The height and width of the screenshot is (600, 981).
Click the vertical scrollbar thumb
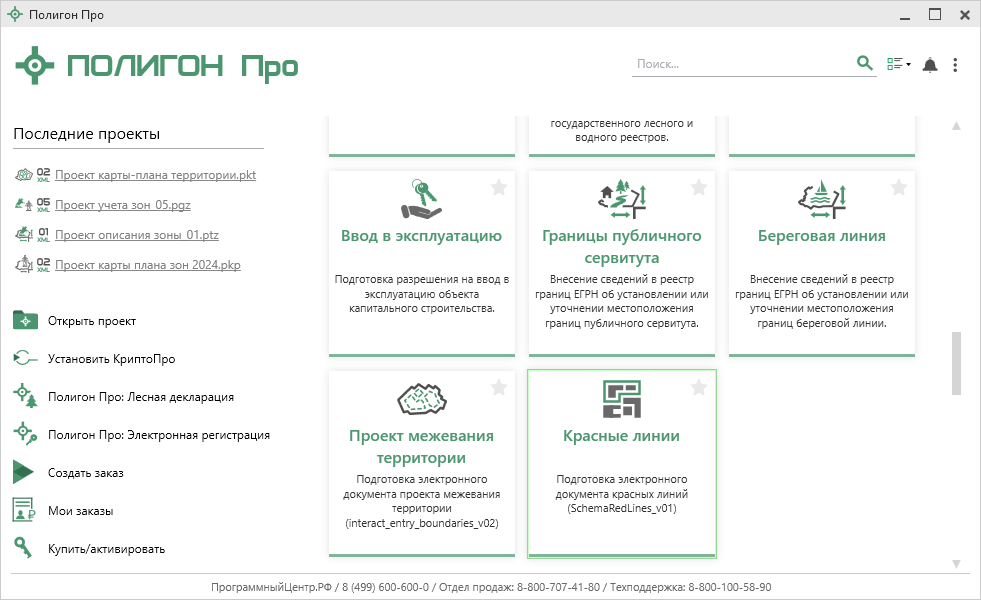(x=956, y=363)
